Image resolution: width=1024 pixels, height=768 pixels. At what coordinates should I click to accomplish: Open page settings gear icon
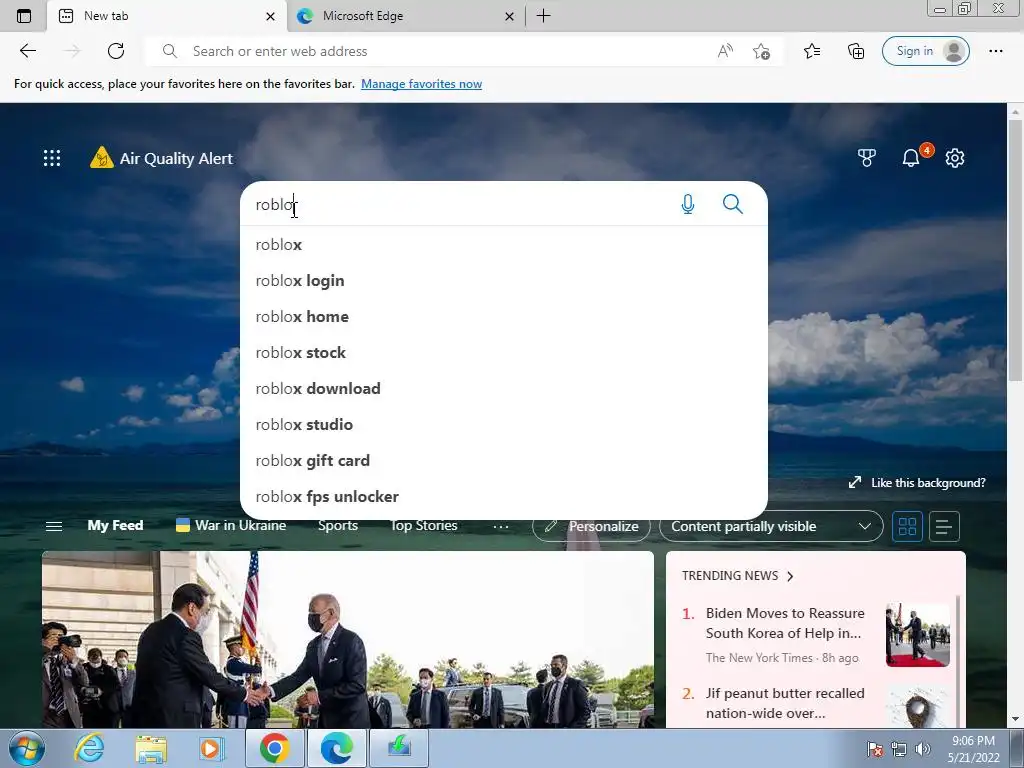point(955,157)
